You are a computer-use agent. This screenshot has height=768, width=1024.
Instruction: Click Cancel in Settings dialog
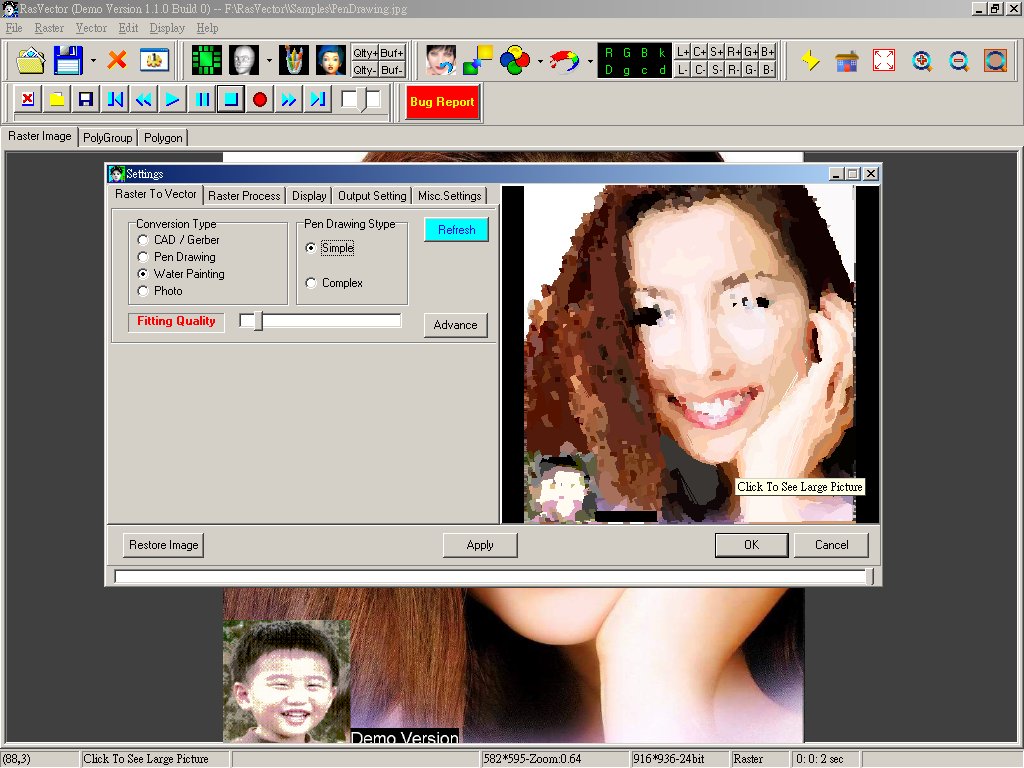(x=831, y=545)
